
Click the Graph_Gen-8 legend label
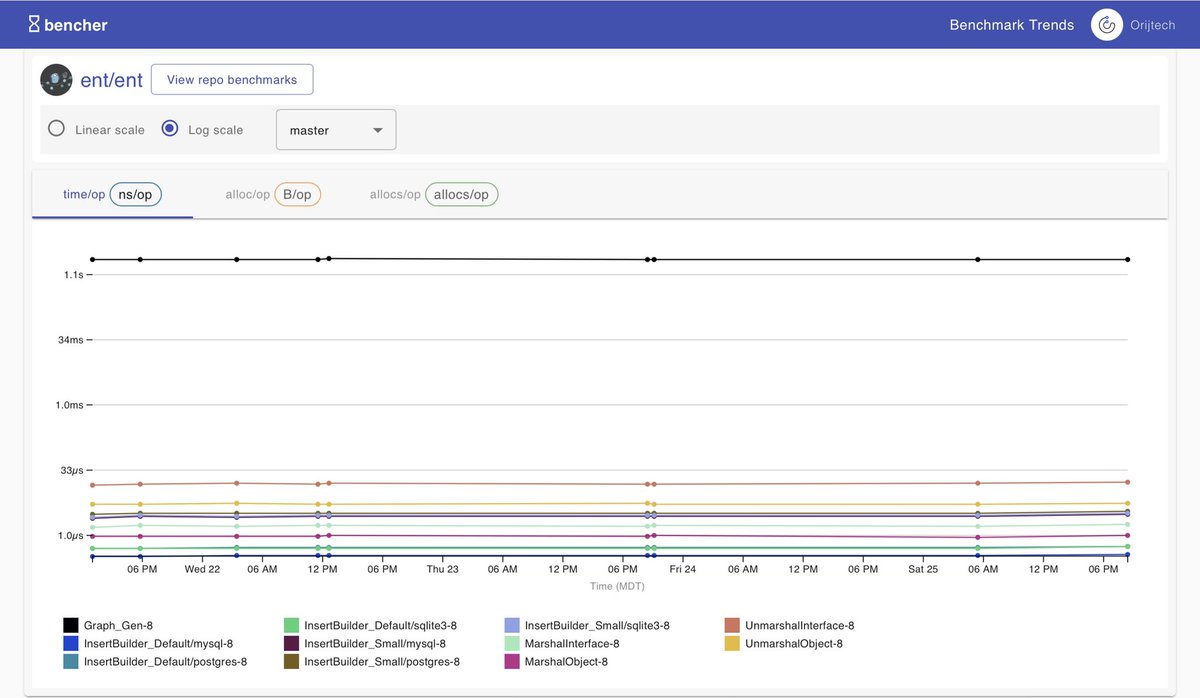tap(118, 626)
